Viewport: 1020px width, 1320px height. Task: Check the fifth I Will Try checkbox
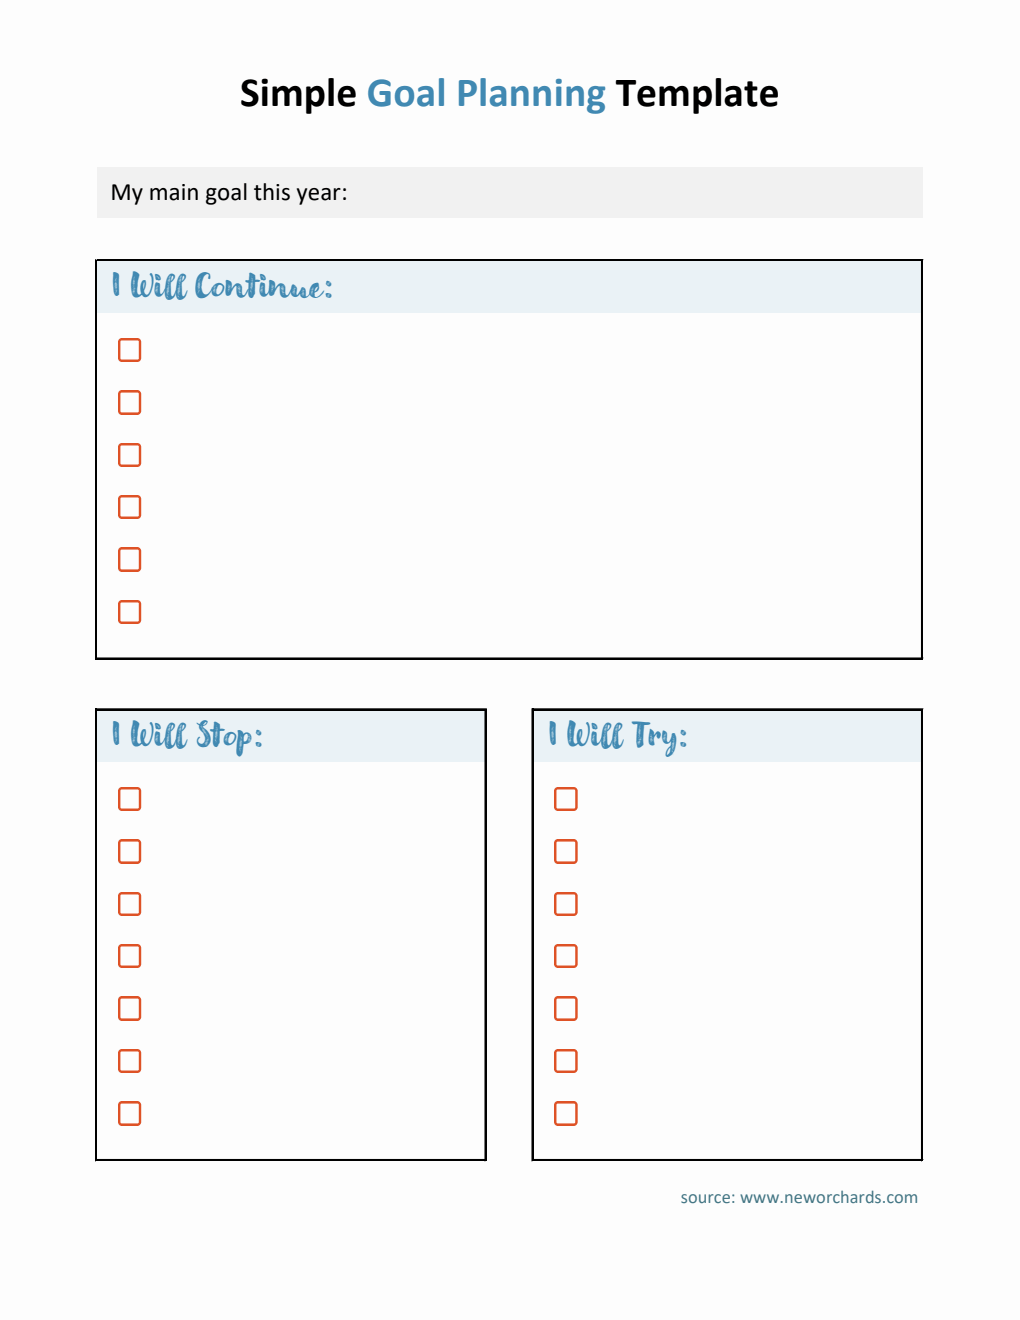tap(566, 1008)
